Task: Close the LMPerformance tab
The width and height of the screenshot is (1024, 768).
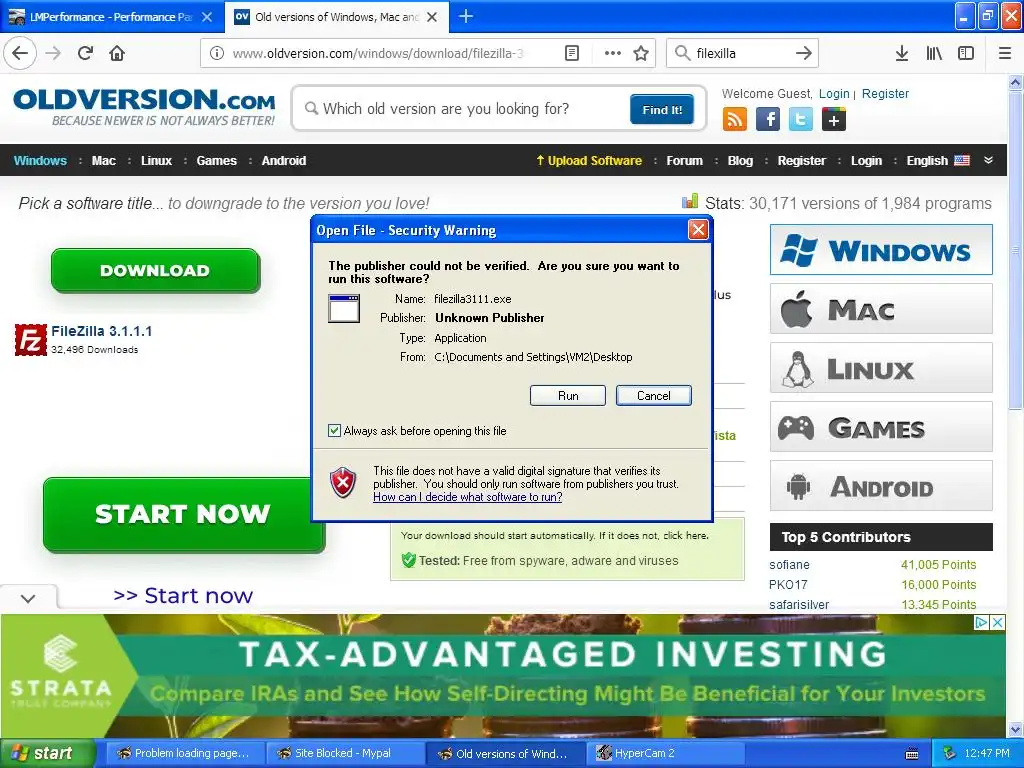Action: 207,17
